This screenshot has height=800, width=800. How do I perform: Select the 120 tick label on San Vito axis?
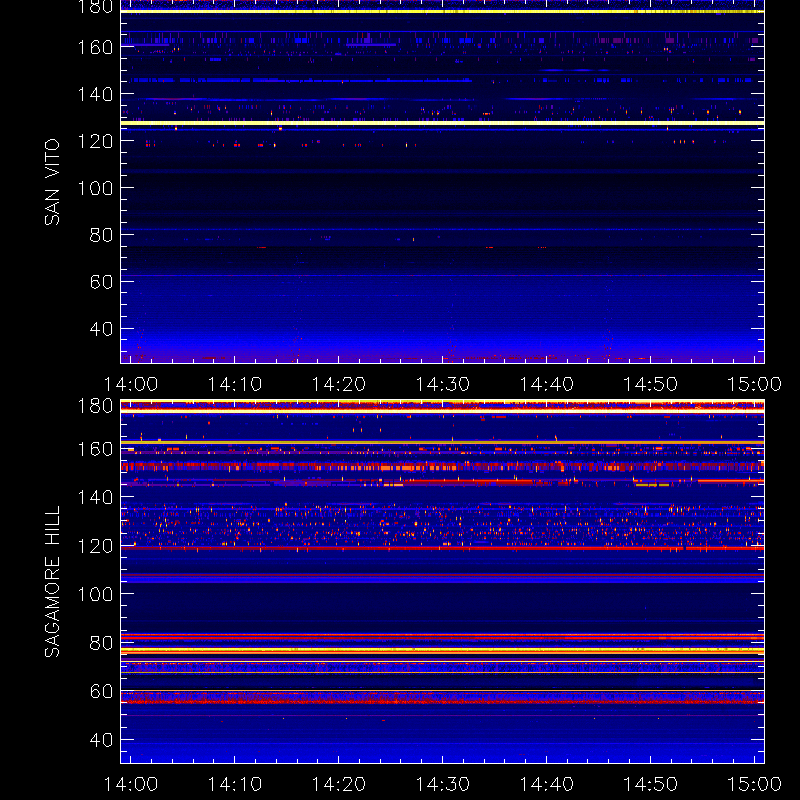click(95, 141)
